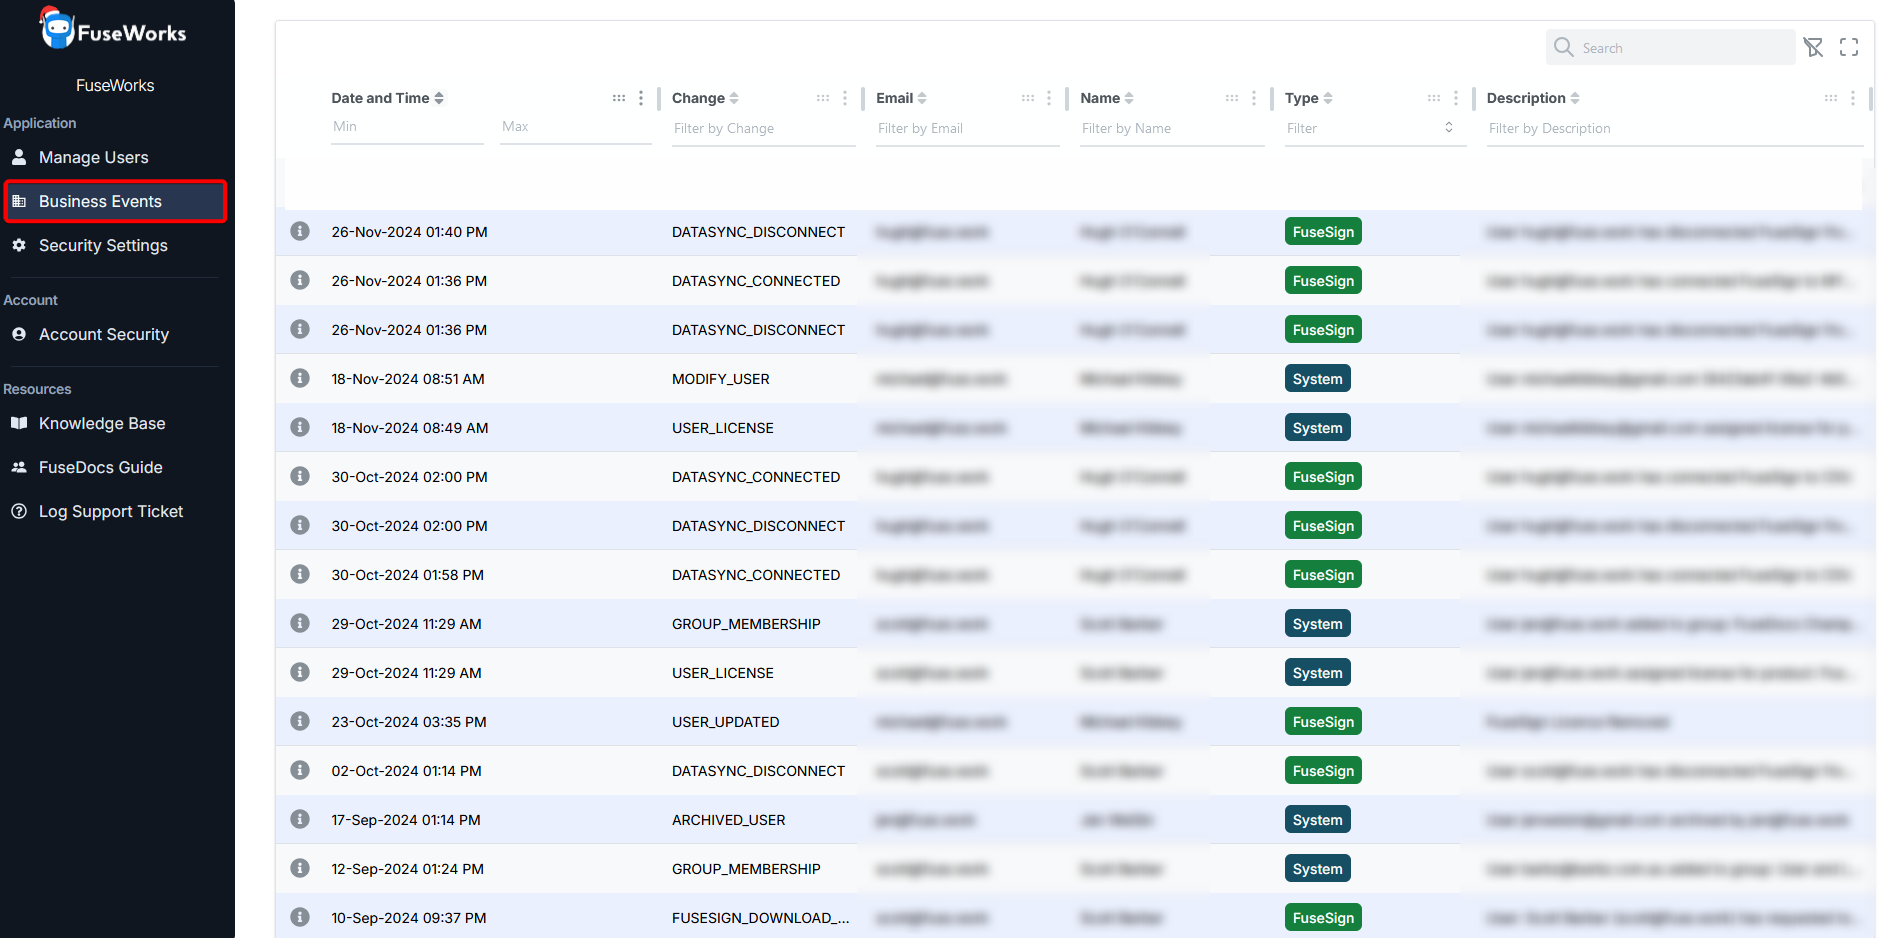Toggle full screen table view icon
This screenshot has height=938, width=1887.
coord(1849,47)
